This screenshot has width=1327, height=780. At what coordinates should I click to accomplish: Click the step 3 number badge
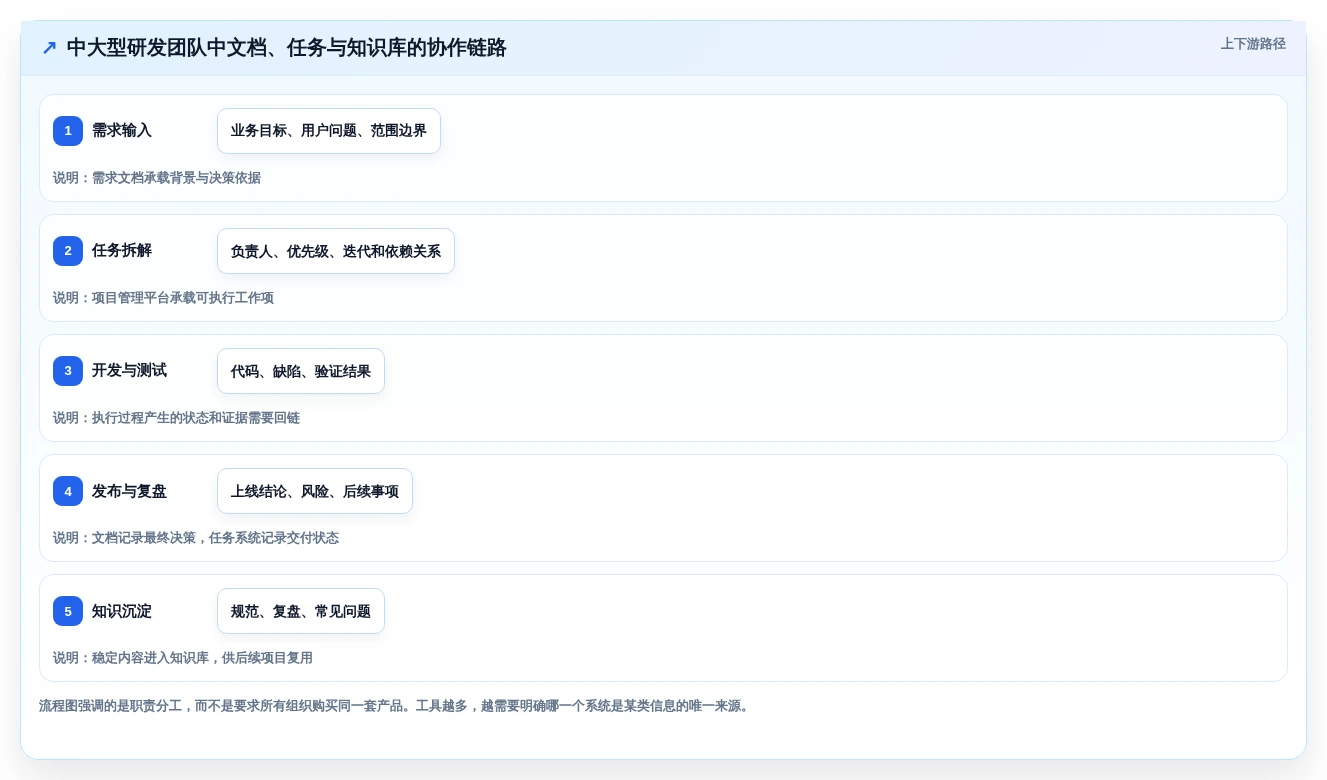(x=68, y=371)
